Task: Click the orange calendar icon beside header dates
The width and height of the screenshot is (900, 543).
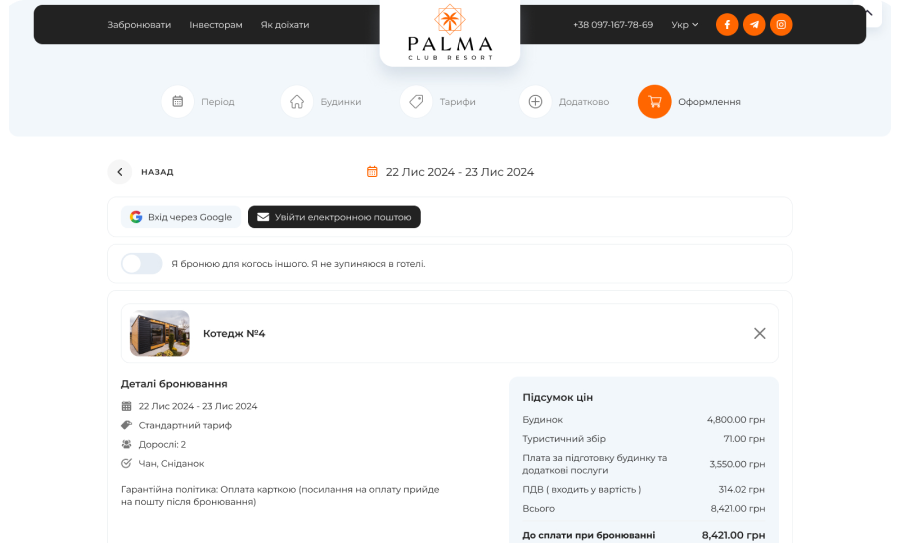Action: pyautogui.click(x=372, y=172)
